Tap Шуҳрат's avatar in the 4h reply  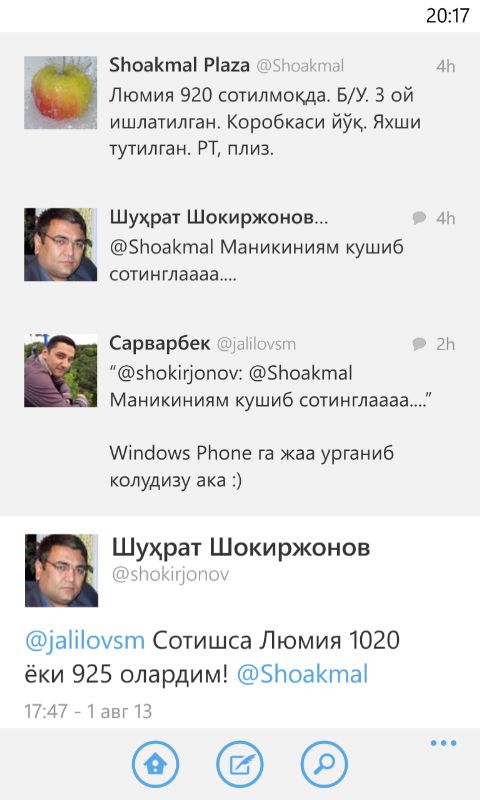[60, 244]
